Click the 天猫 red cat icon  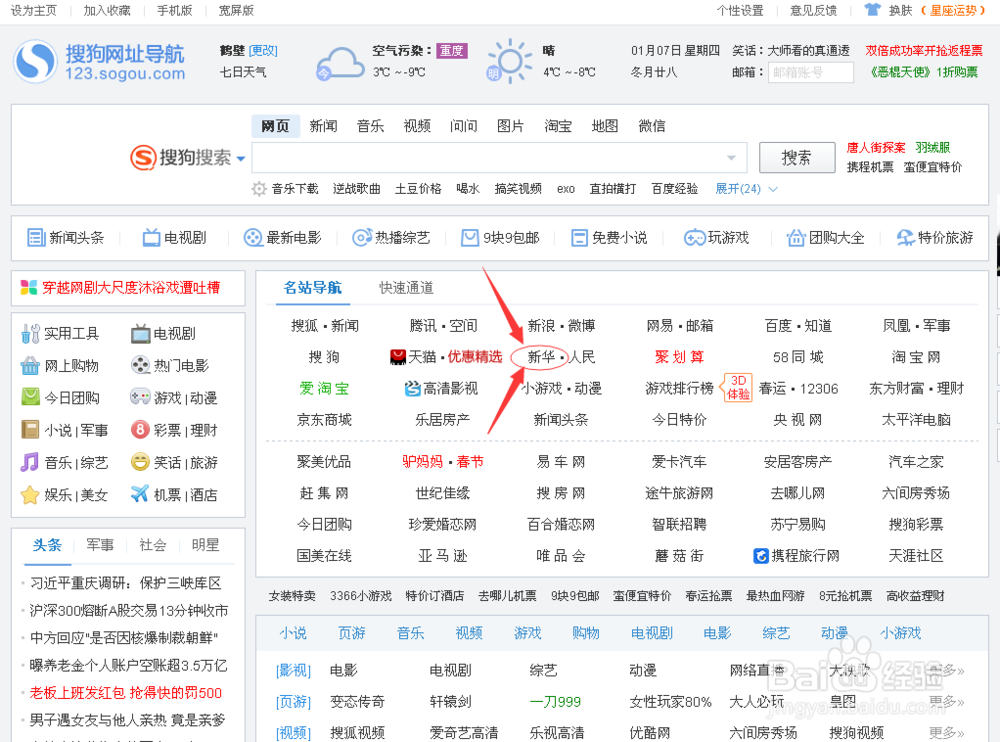[x=398, y=357]
